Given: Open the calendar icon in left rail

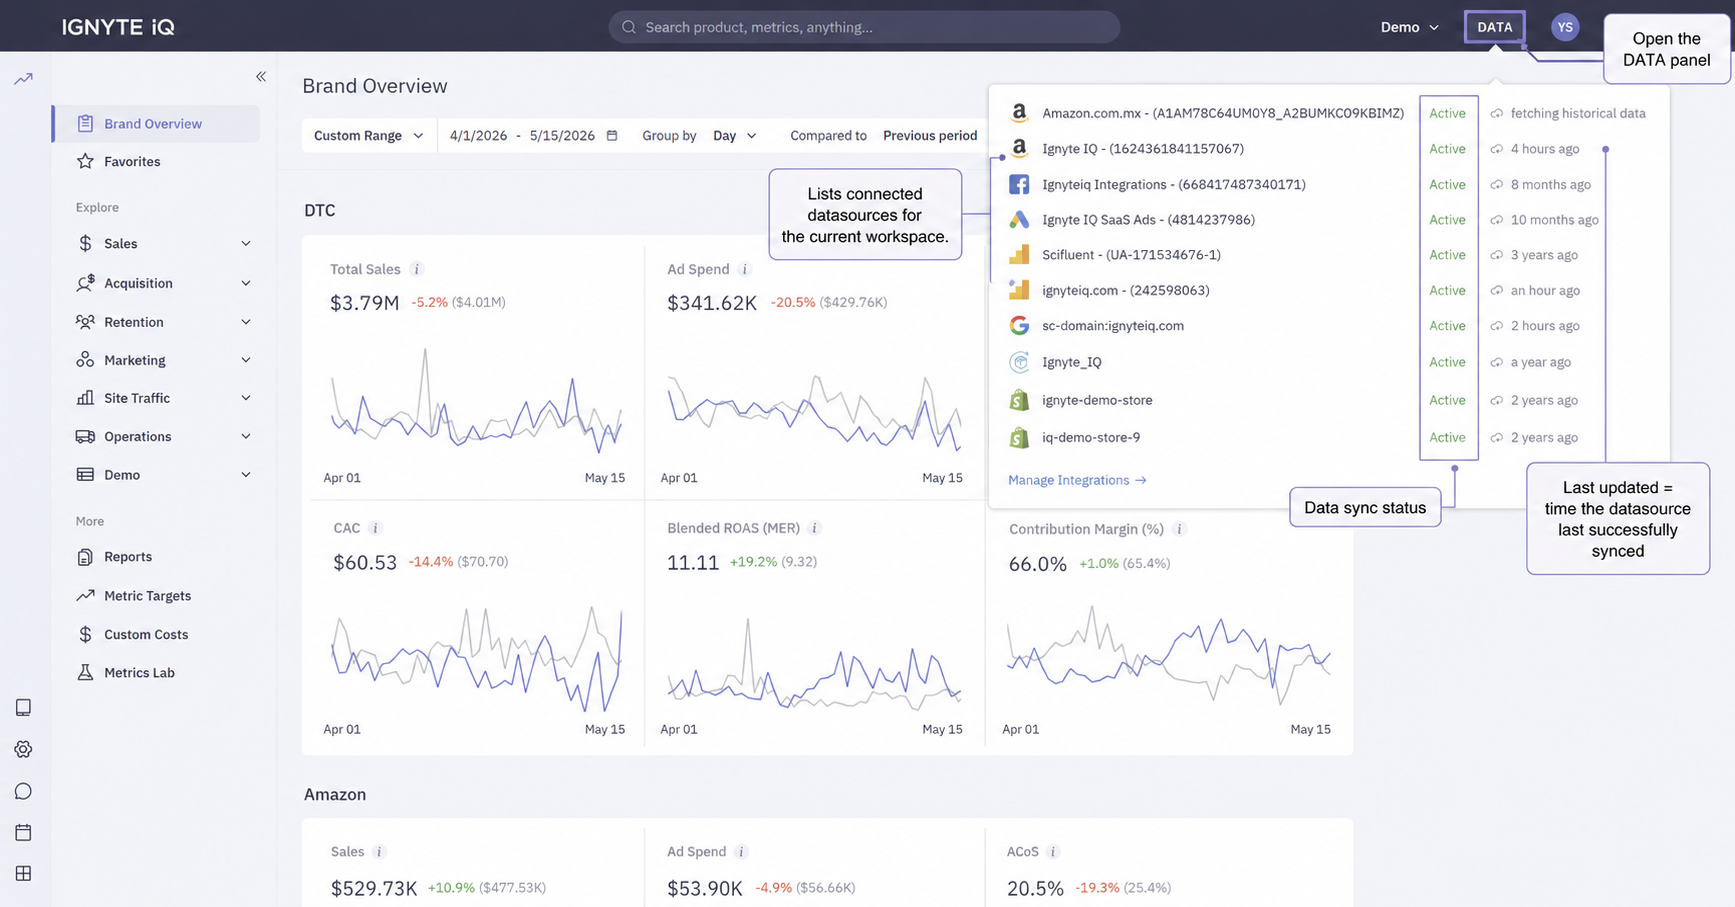Looking at the screenshot, I should (23, 832).
